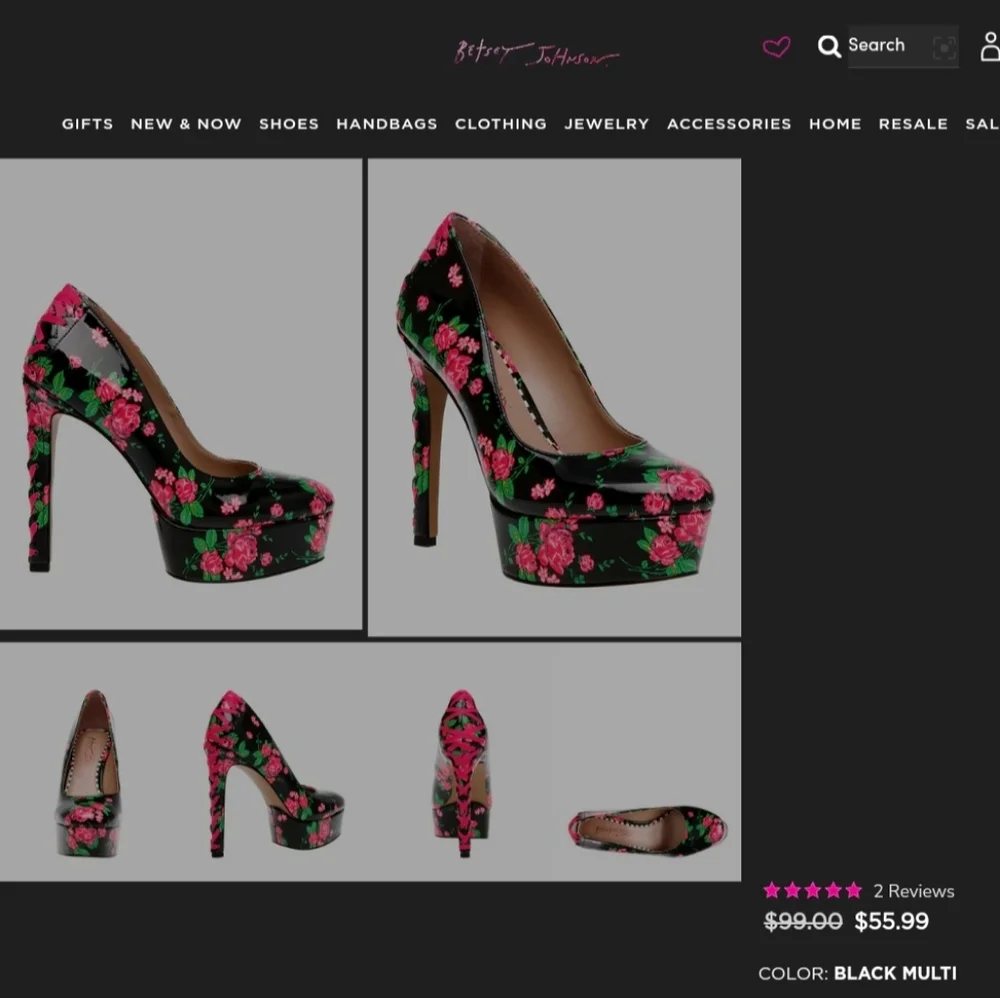Browse the GIFTS section
Viewport: 1000px width, 998px height.
point(87,123)
